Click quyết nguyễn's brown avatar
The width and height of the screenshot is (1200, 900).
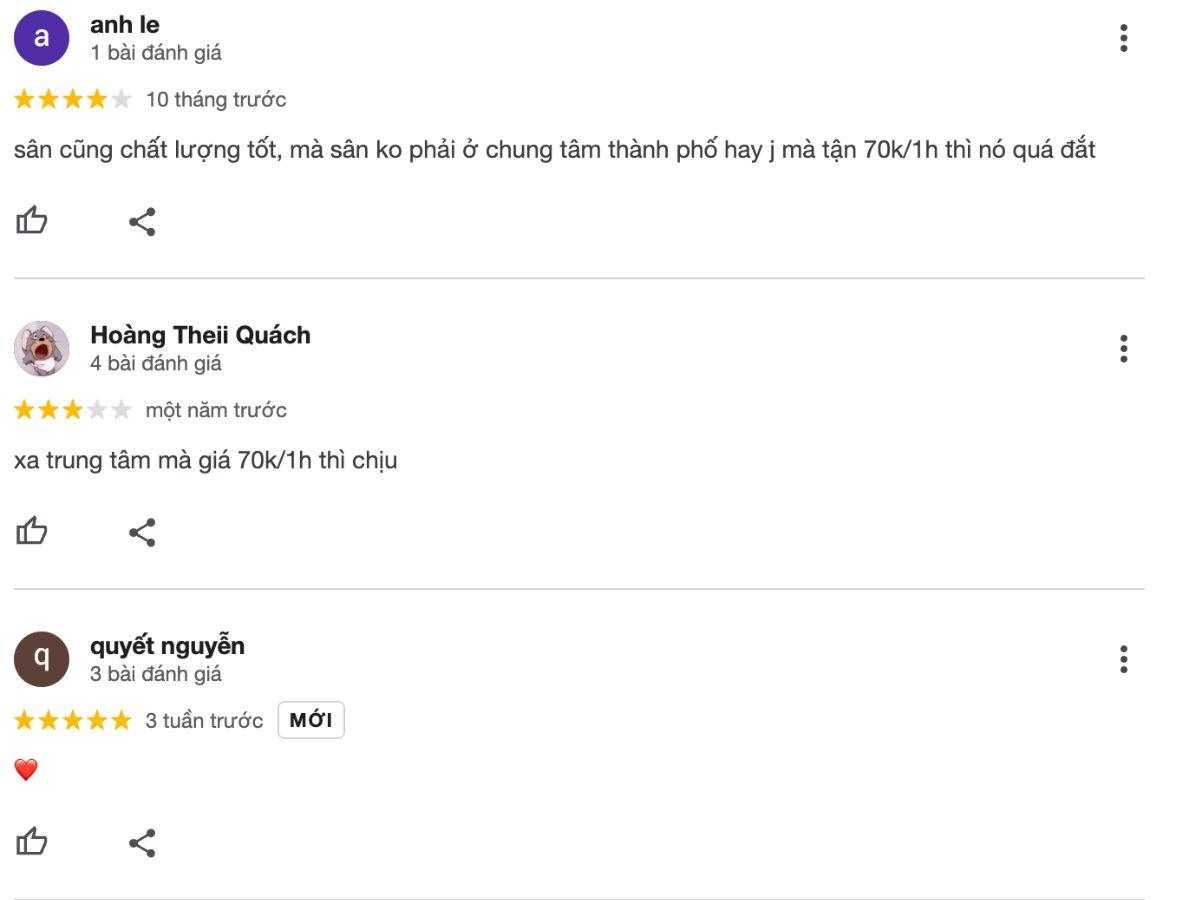point(41,659)
